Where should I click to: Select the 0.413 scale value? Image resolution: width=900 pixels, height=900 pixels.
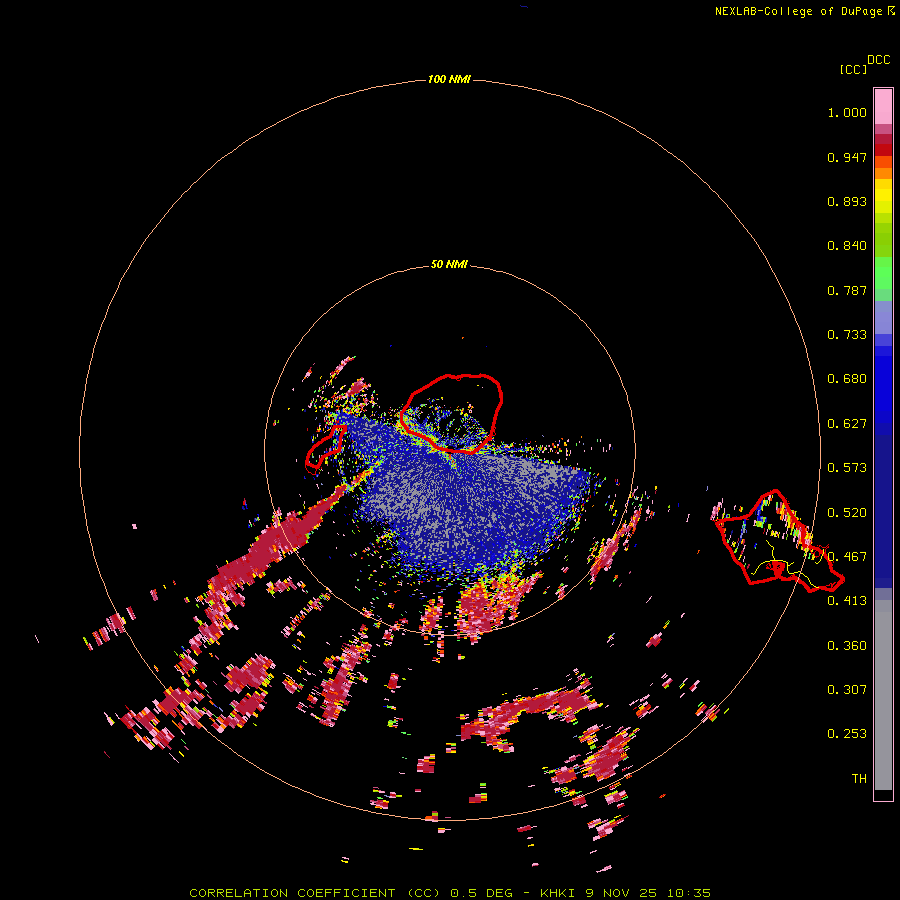pyautogui.click(x=847, y=601)
